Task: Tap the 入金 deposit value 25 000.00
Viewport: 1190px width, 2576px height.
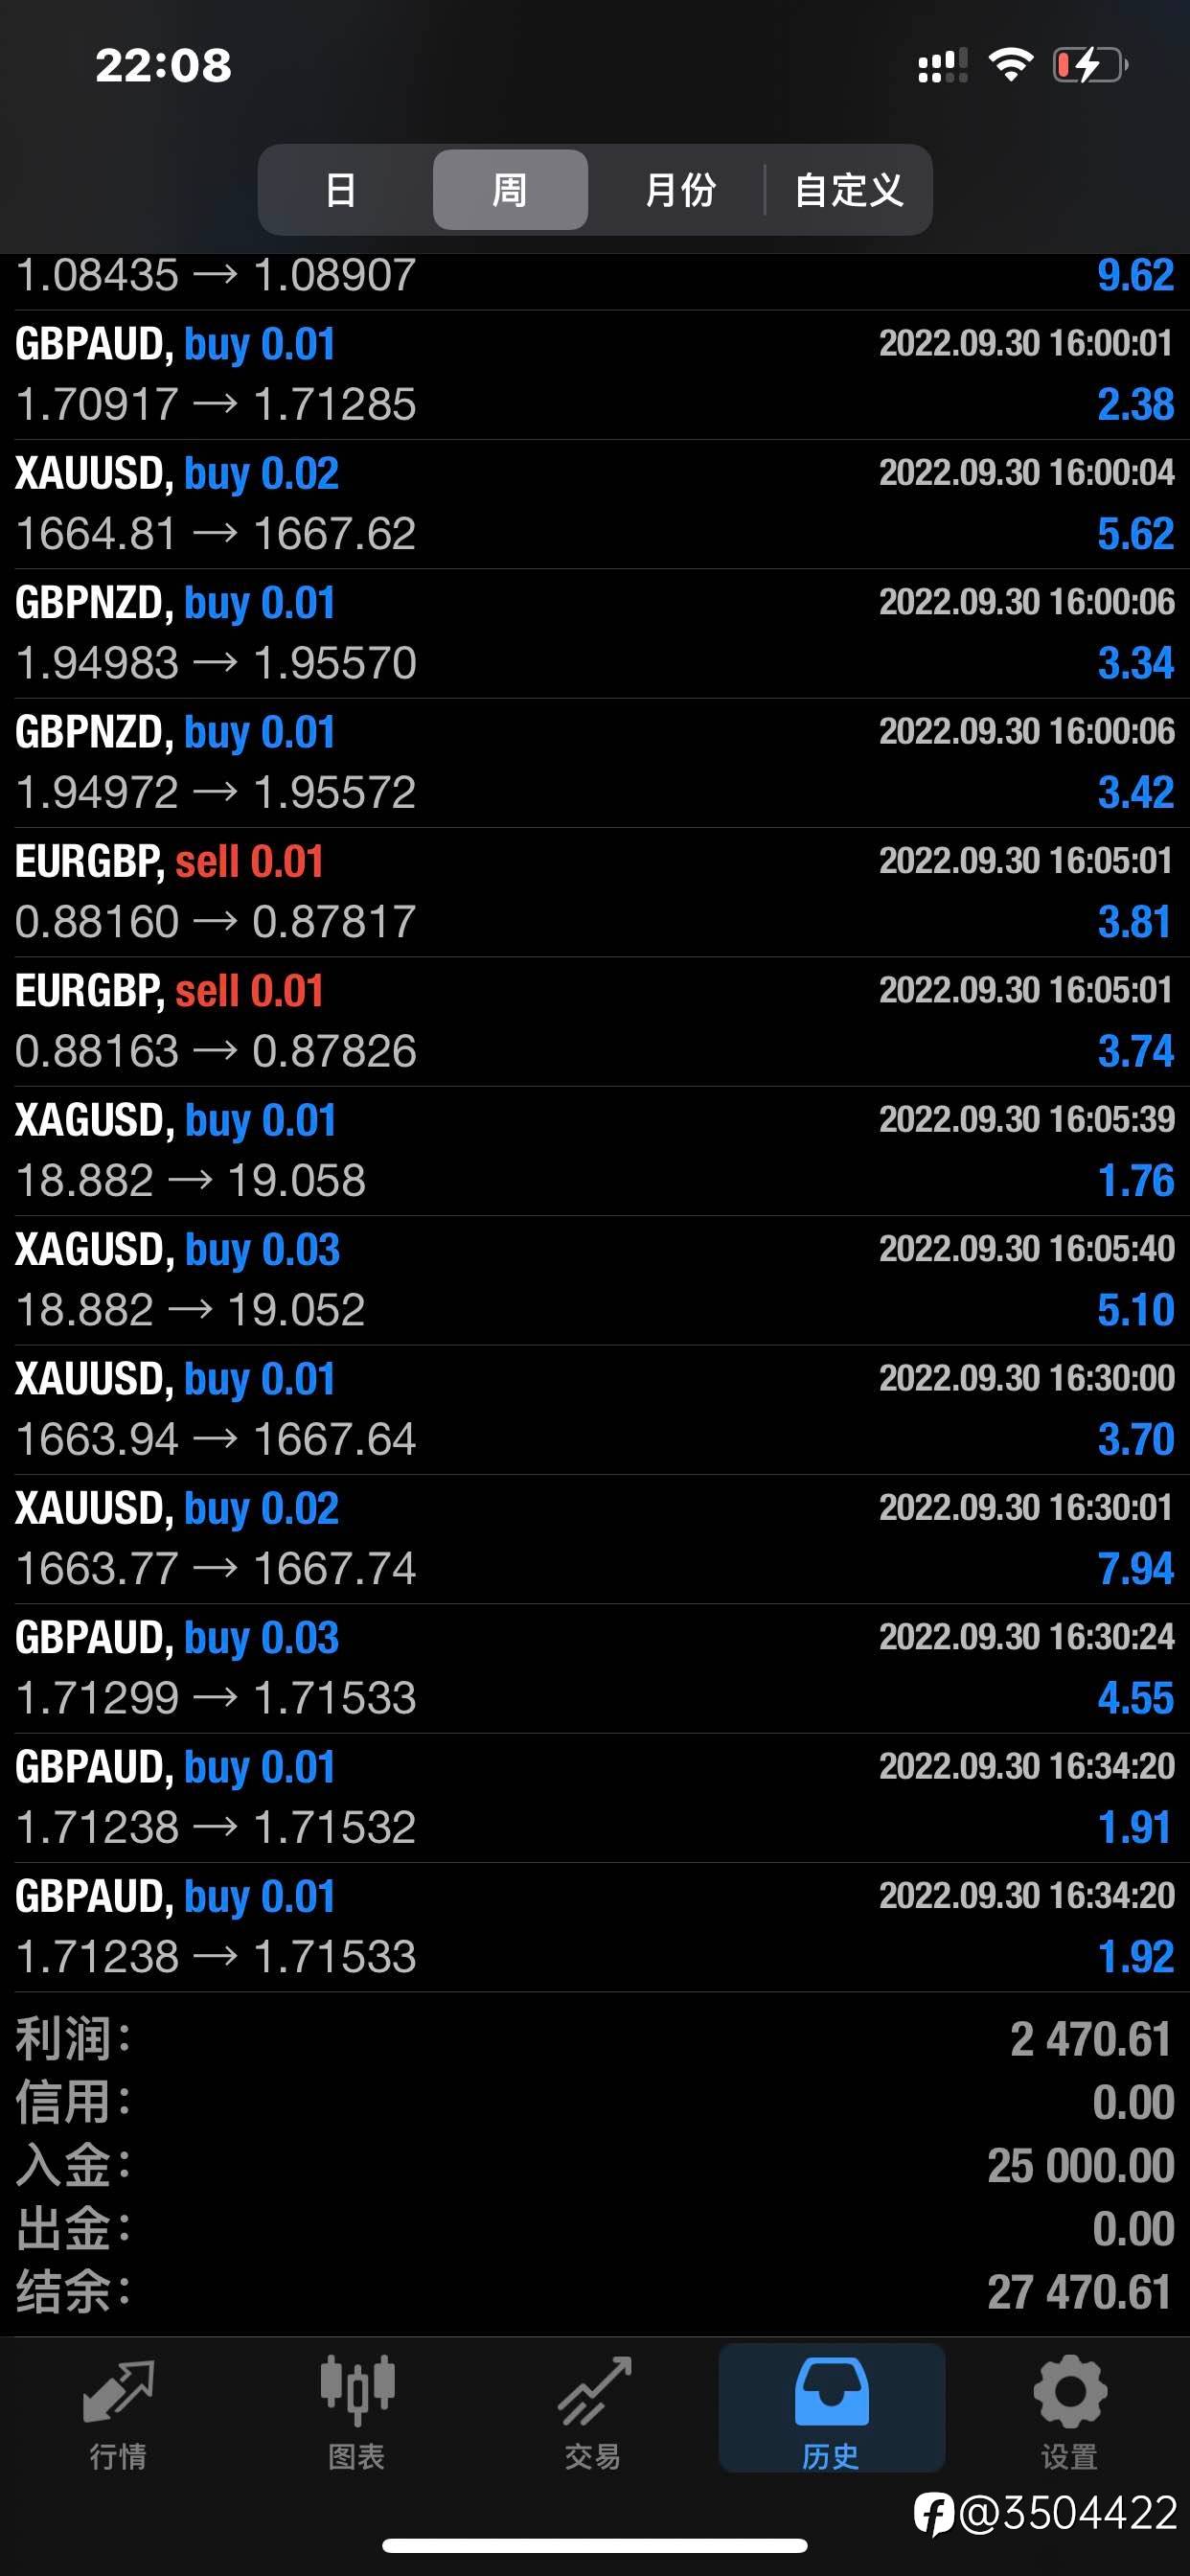Action: click(1080, 2166)
